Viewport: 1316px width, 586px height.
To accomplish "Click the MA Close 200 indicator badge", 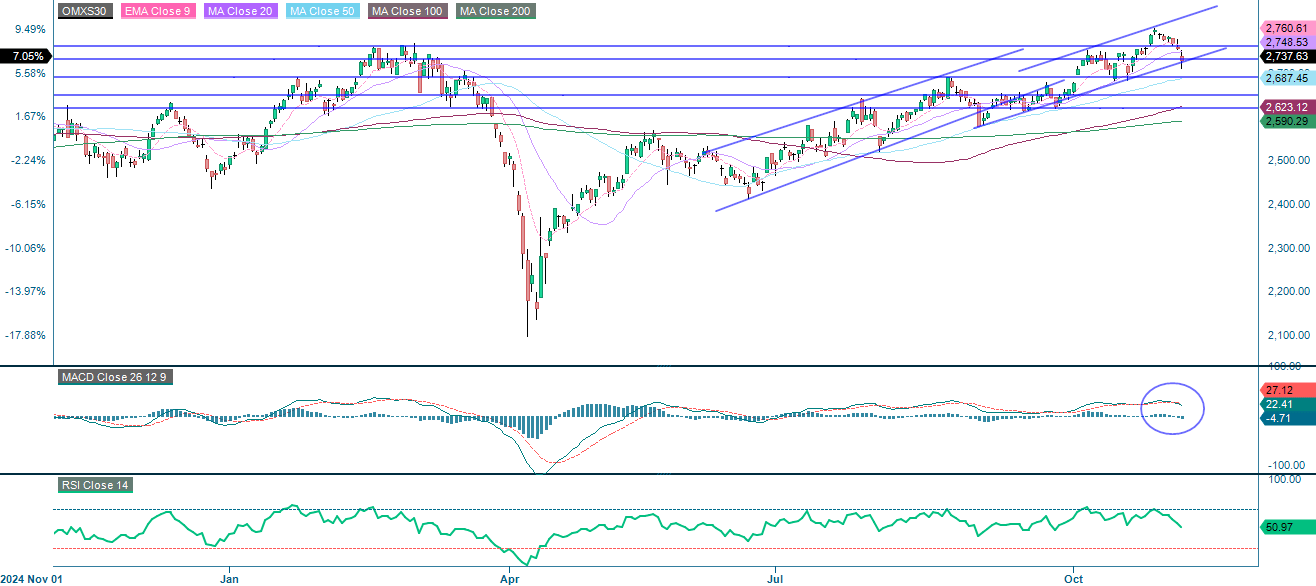I will 494,11.
